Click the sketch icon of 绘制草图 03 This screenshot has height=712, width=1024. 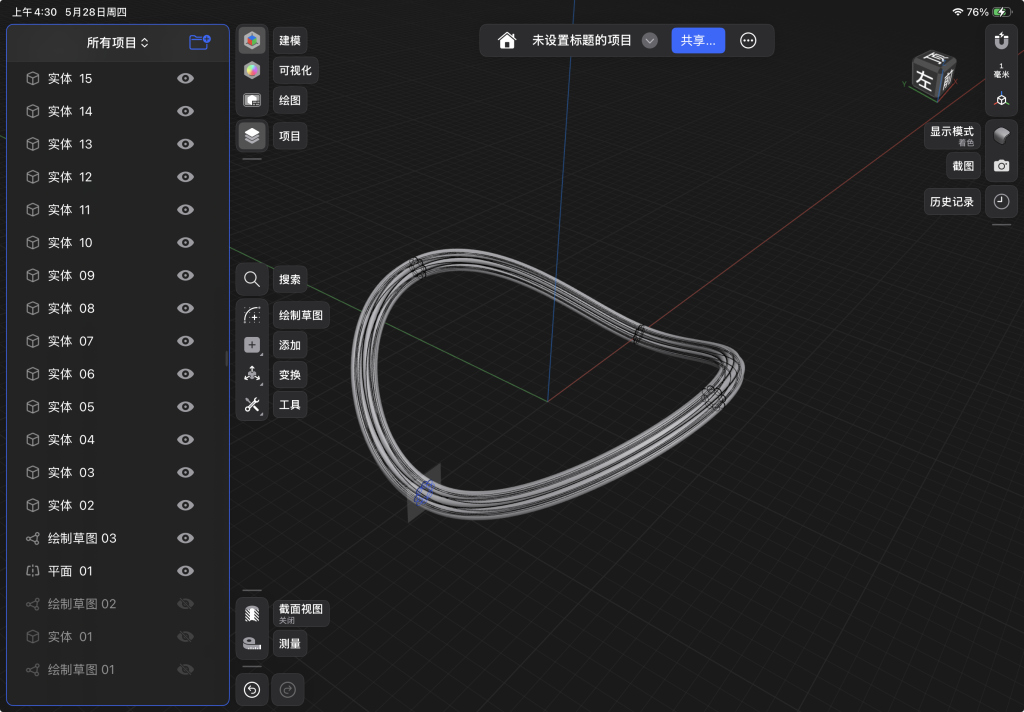(33, 538)
